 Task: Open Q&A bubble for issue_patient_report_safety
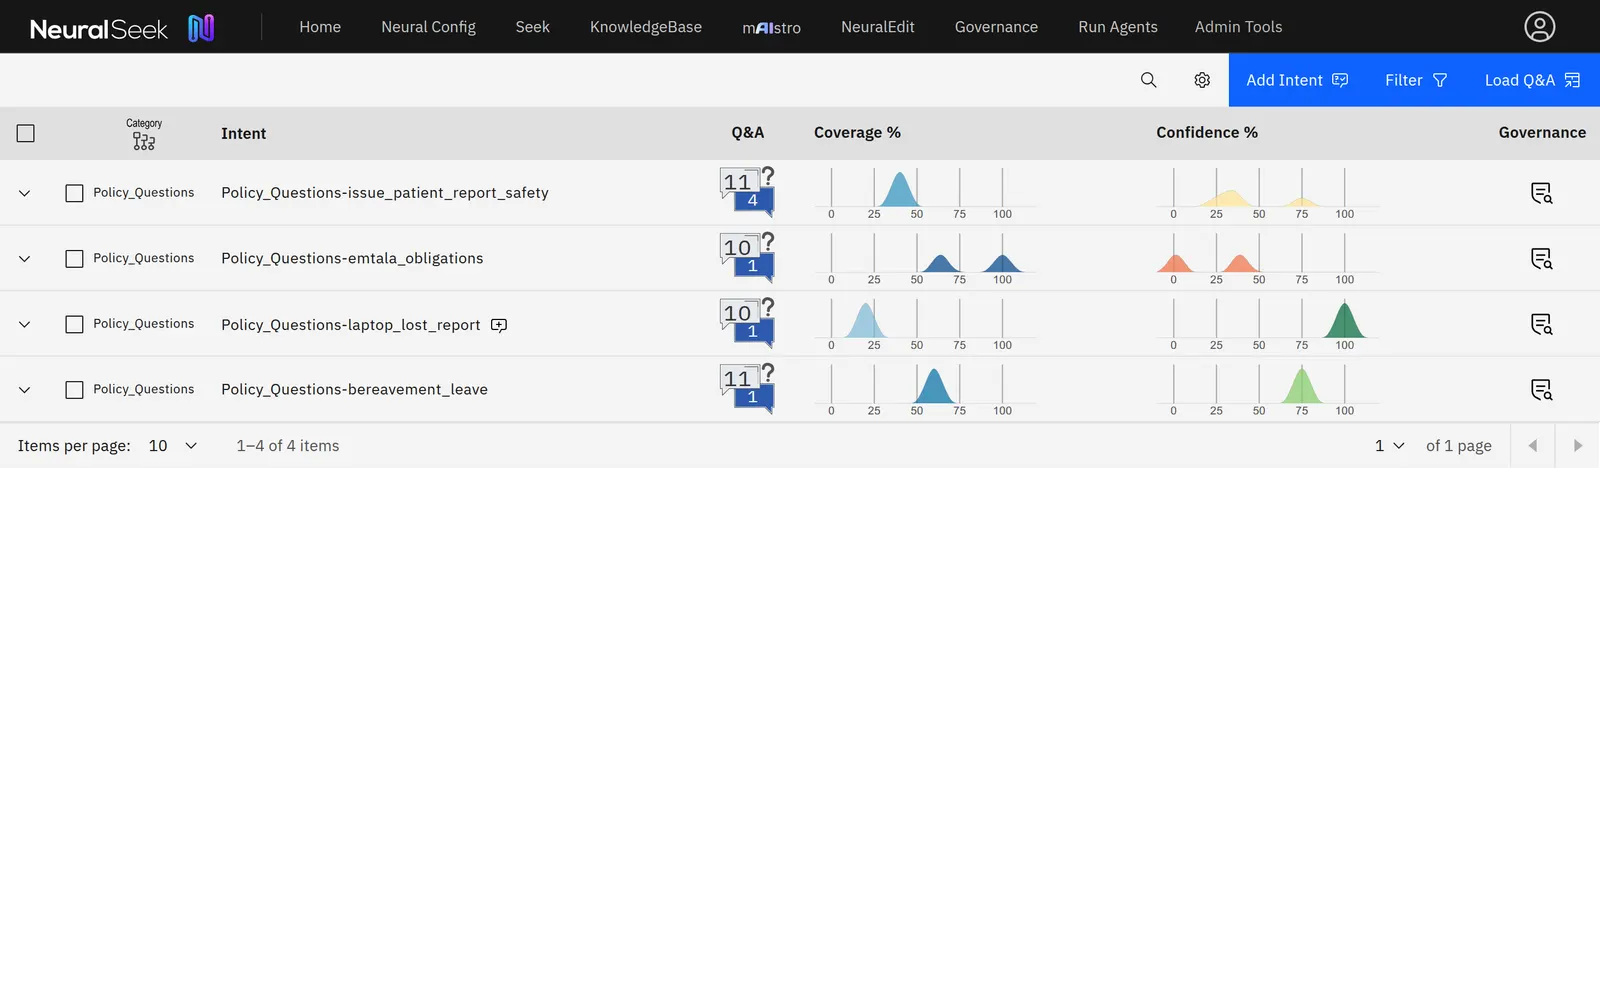747,192
